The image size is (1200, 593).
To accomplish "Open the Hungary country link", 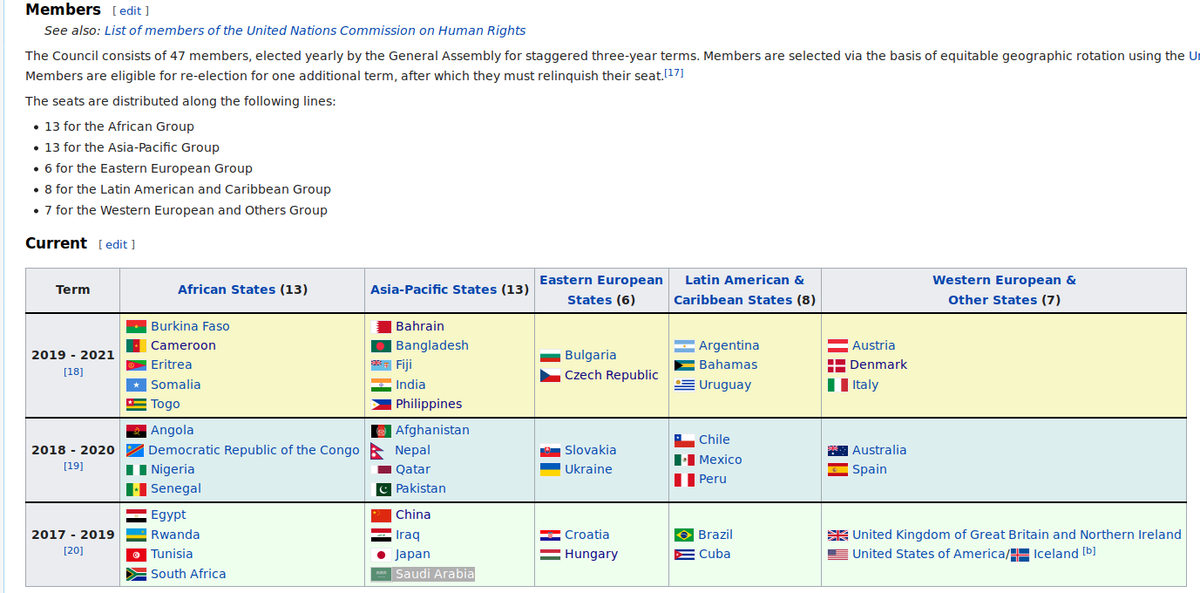I will click(x=591, y=554).
